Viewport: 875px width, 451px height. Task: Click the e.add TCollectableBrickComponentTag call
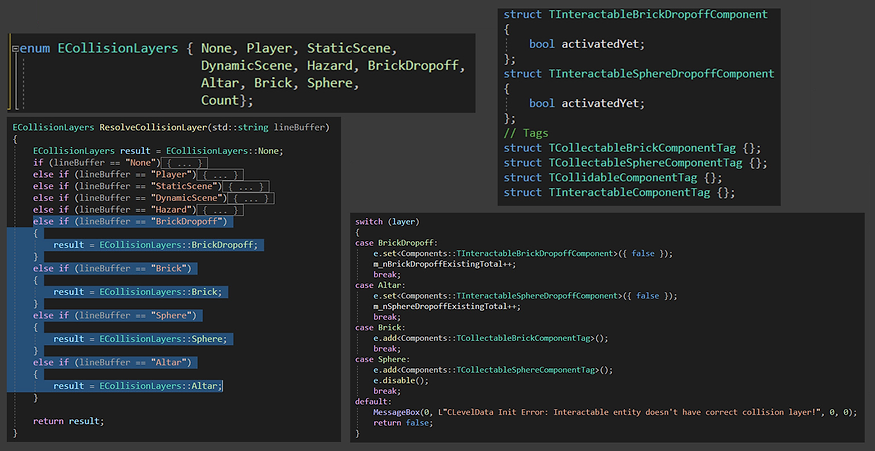coord(491,338)
